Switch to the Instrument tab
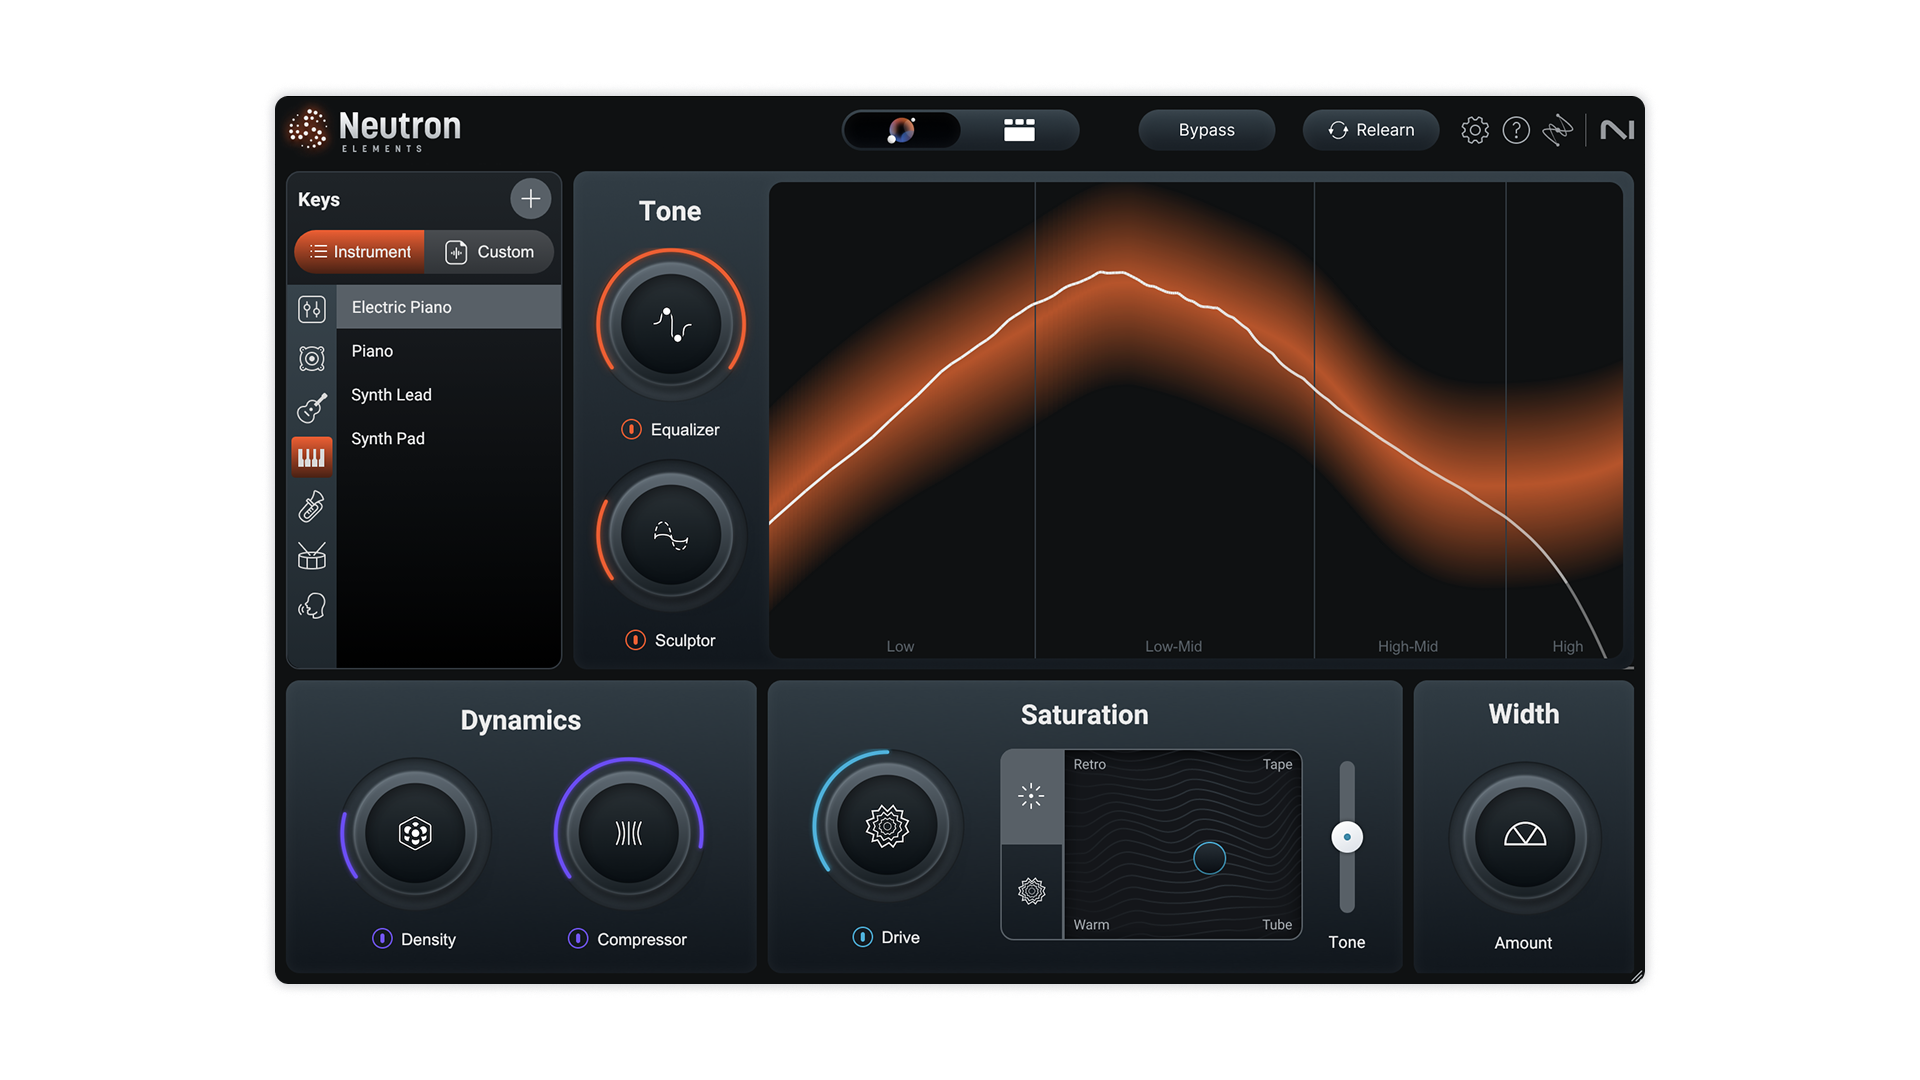Screen dimensions: 1920x1080 pos(360,252)
